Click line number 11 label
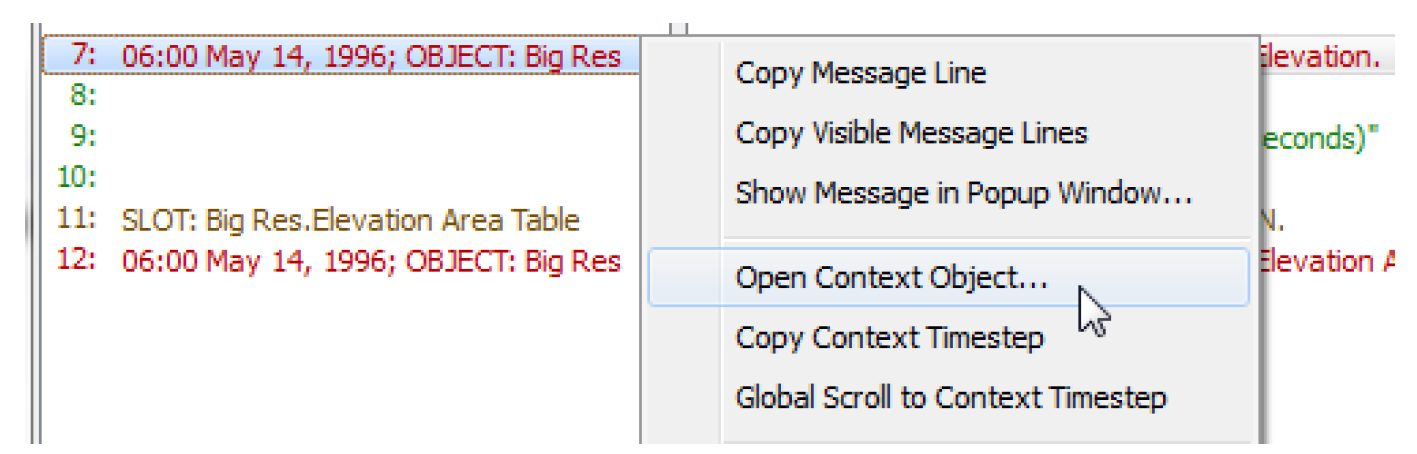Viewport: 1417px width, 454px height. [79, 219]
